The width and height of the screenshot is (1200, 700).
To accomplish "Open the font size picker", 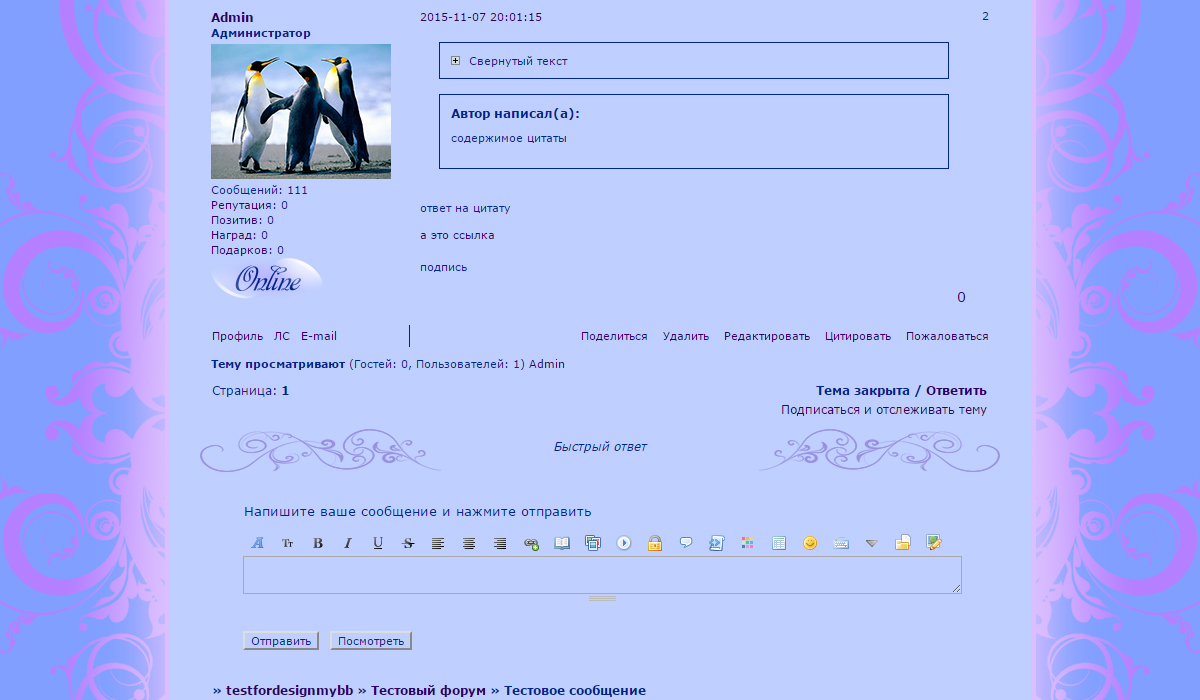I will coord(287,543).
